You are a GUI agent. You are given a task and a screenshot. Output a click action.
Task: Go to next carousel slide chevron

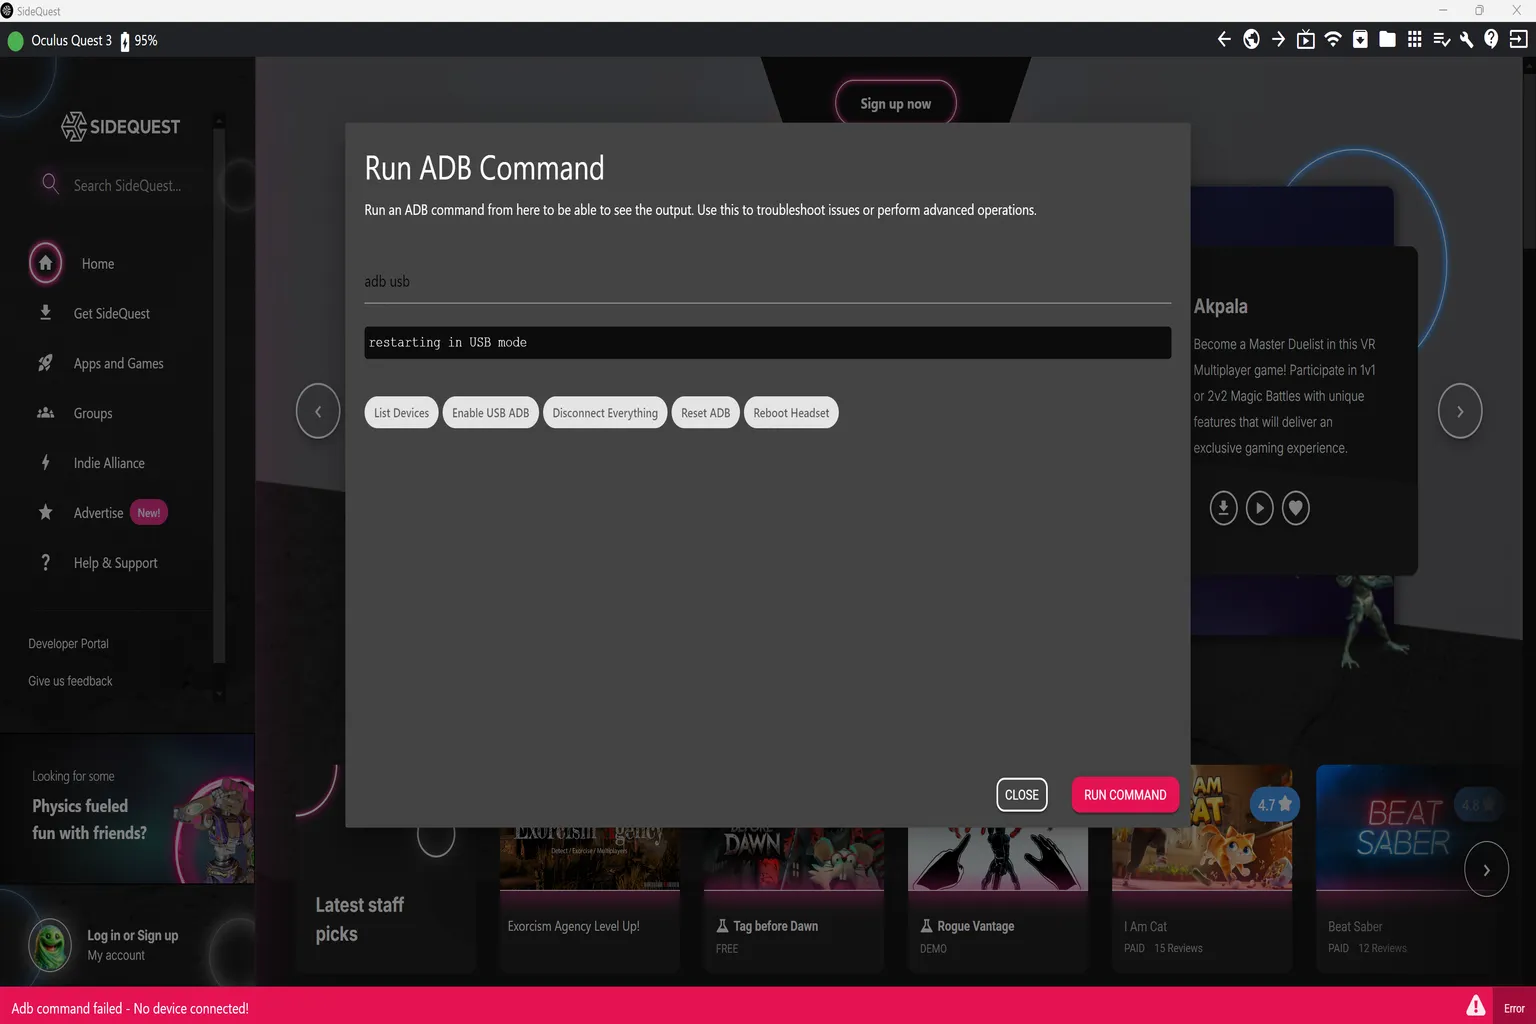(1459, 411)
